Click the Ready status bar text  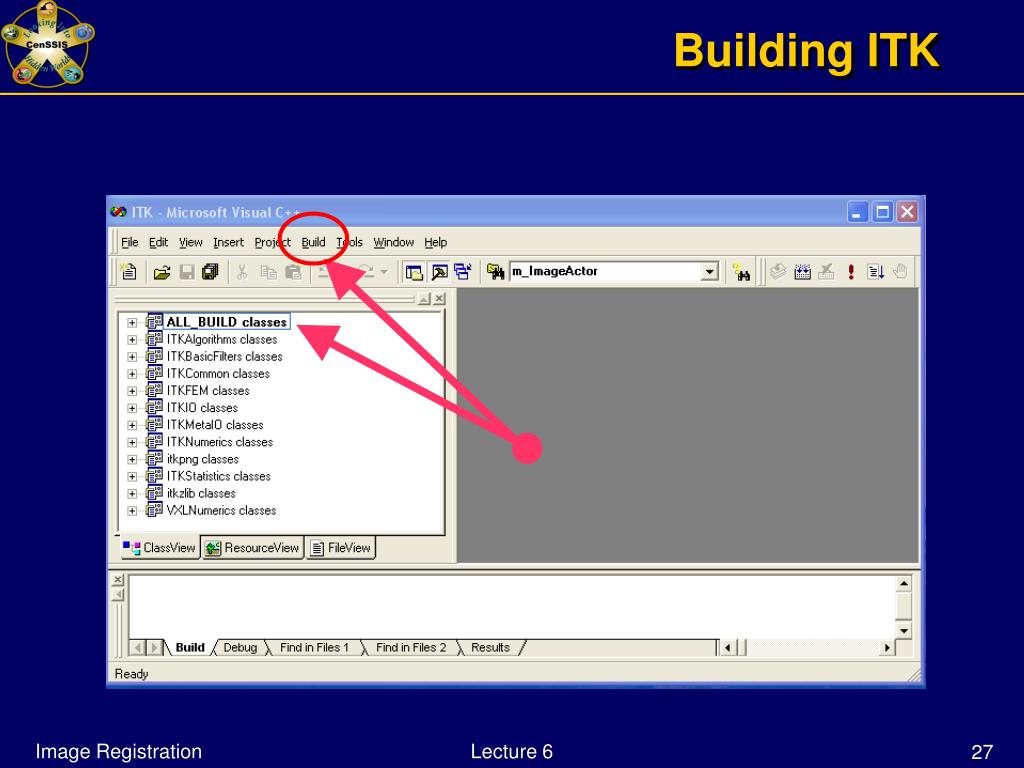pyautogui.click(x=131, y=673)
